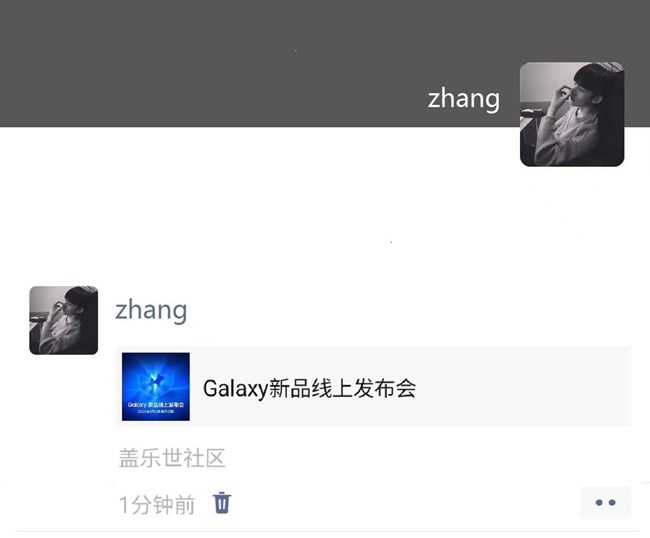This screenshot has height=538, width=650.
Task: Open the shared link titled Galaxy新品线上发布会
Action: 374,387
